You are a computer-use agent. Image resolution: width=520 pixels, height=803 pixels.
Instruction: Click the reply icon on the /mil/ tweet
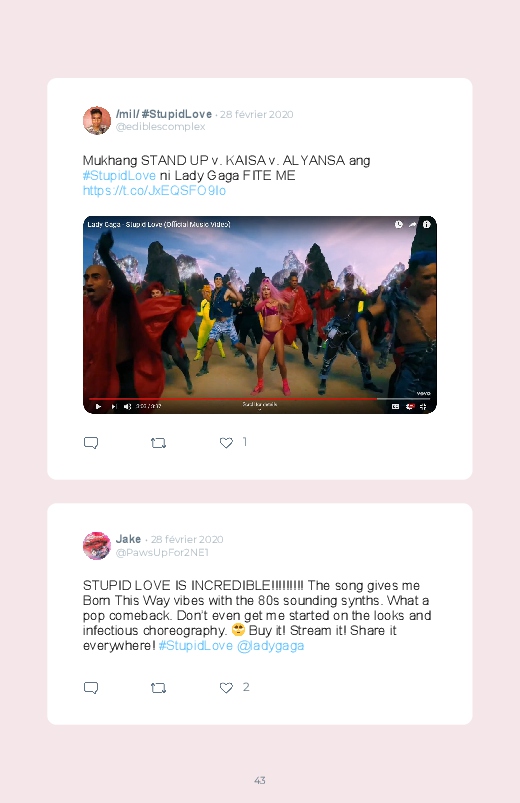pyautogui.click(x=91, y=442)
